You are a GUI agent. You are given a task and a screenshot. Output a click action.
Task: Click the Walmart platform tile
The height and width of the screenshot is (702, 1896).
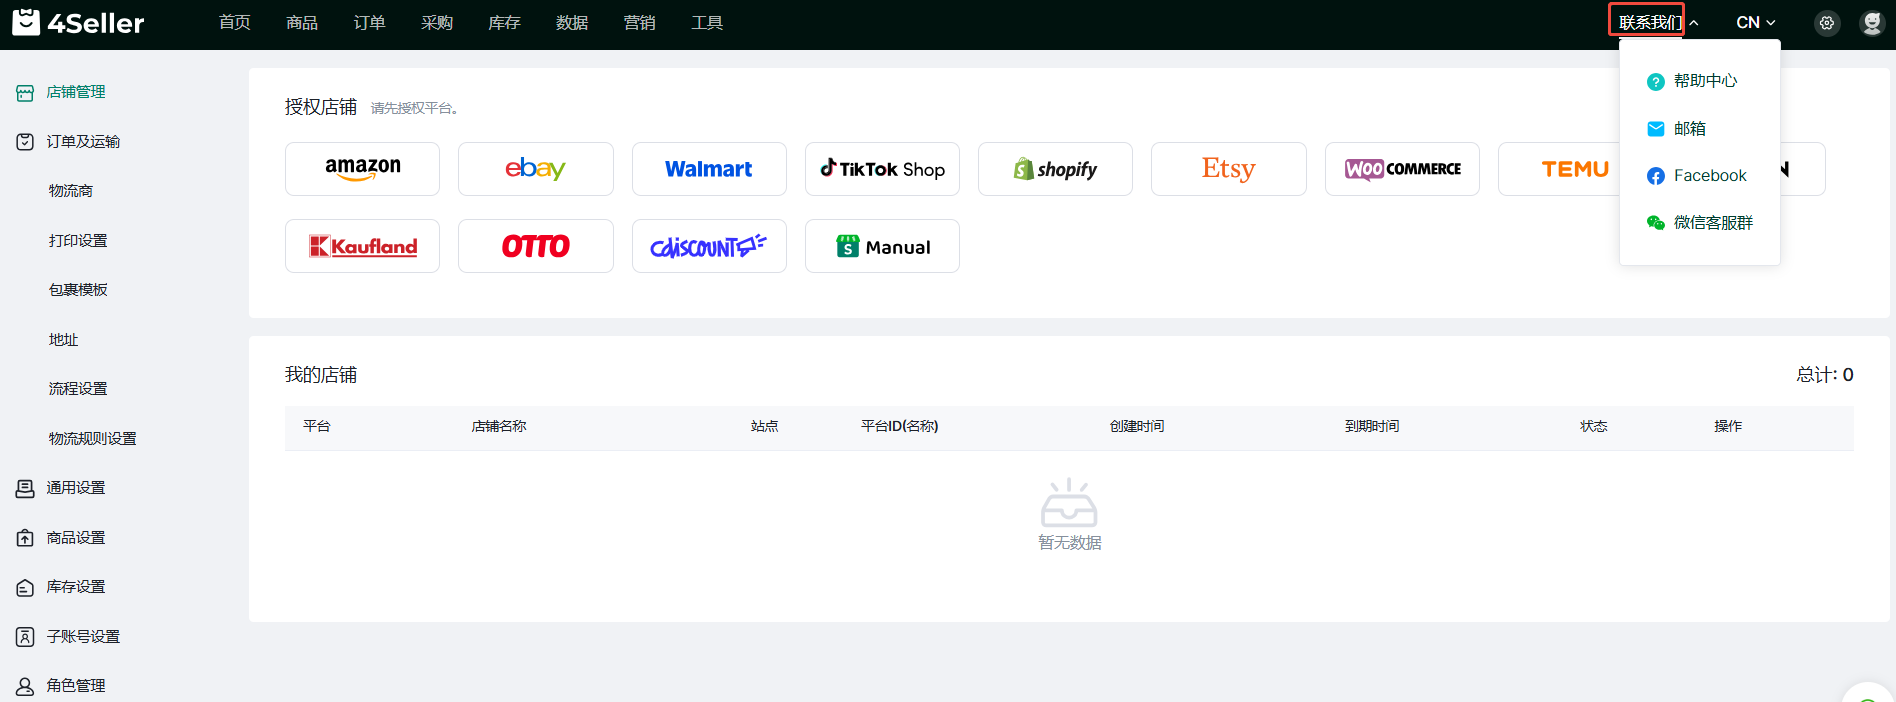[x=709, y=169]
